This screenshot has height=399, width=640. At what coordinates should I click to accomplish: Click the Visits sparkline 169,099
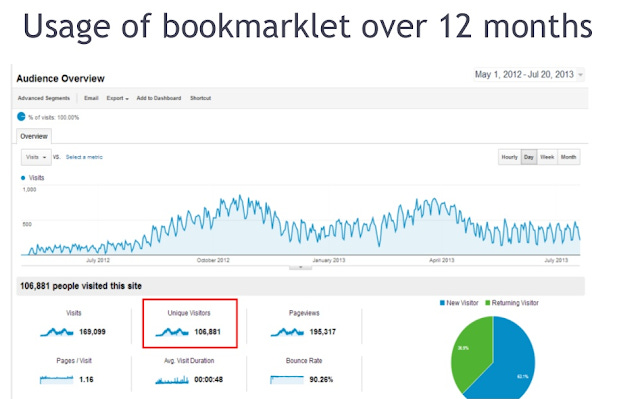[57, 332]
